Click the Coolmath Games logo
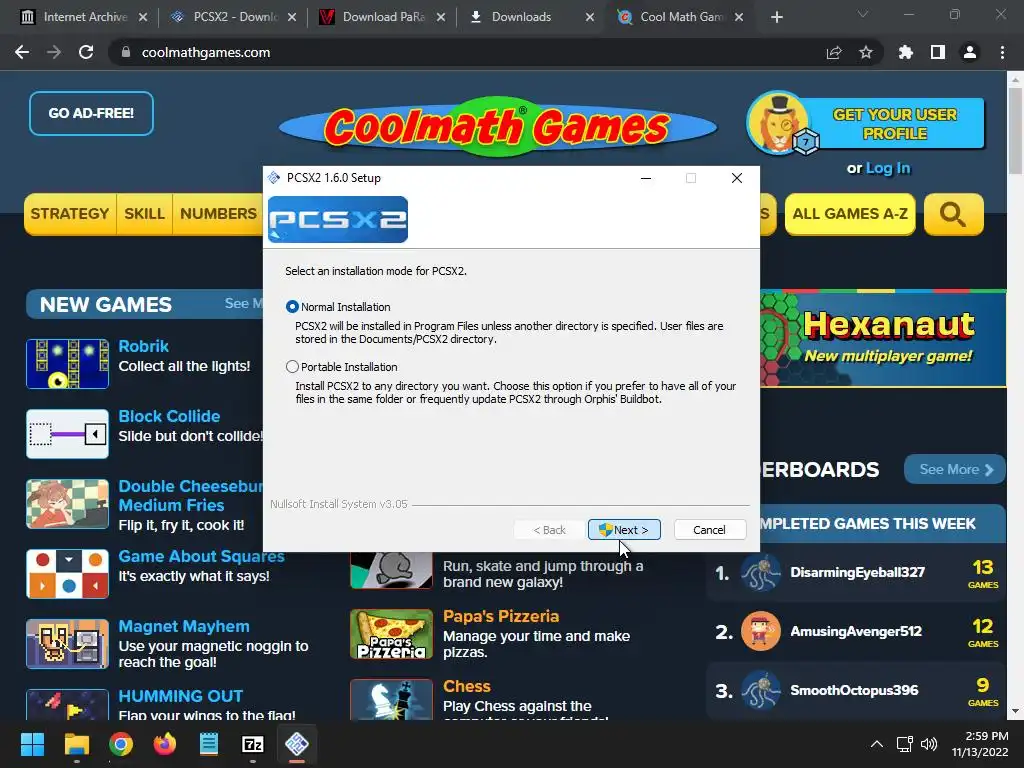Image resolution: width=1024 pixels, height=768 pixels. 498,126
